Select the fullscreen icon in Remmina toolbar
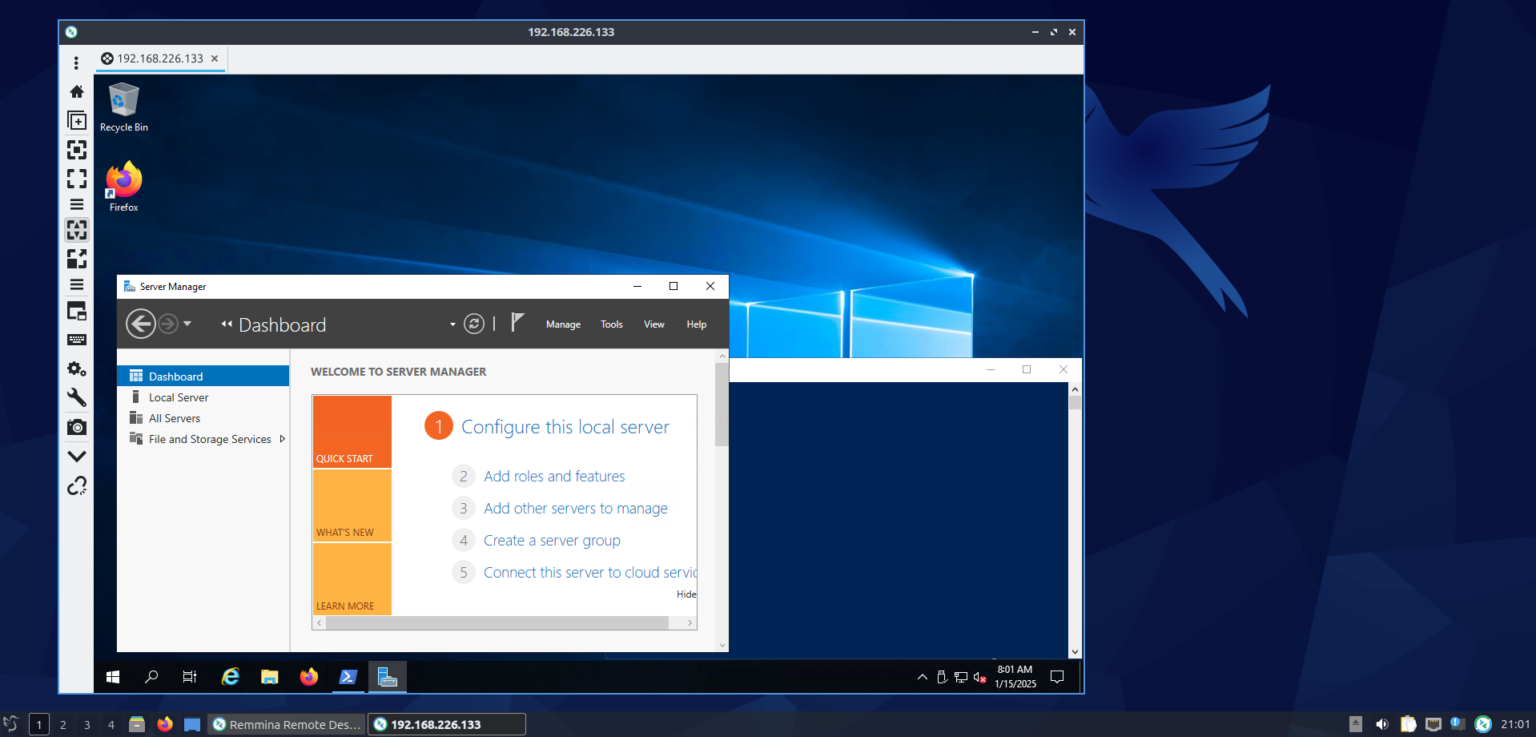Viewport: 1536px width, 737px height. click(77, 177)
